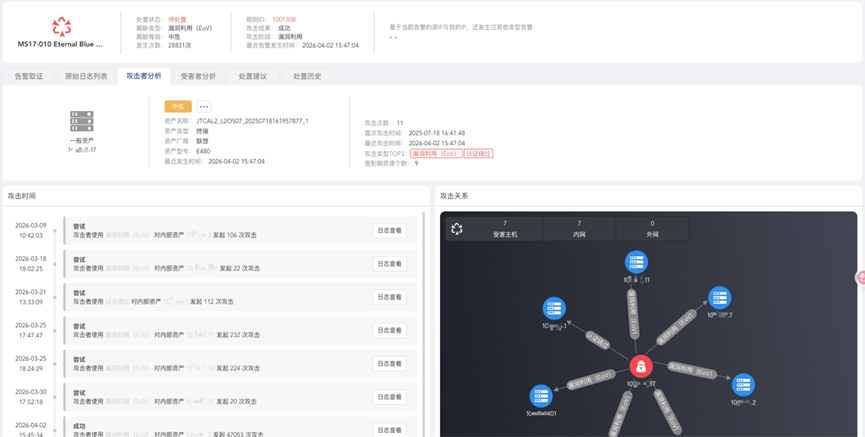The height and width of the screenshot is (437, 865).
Task: Click the victim host node ending in .1
Action: coord(554,308)
